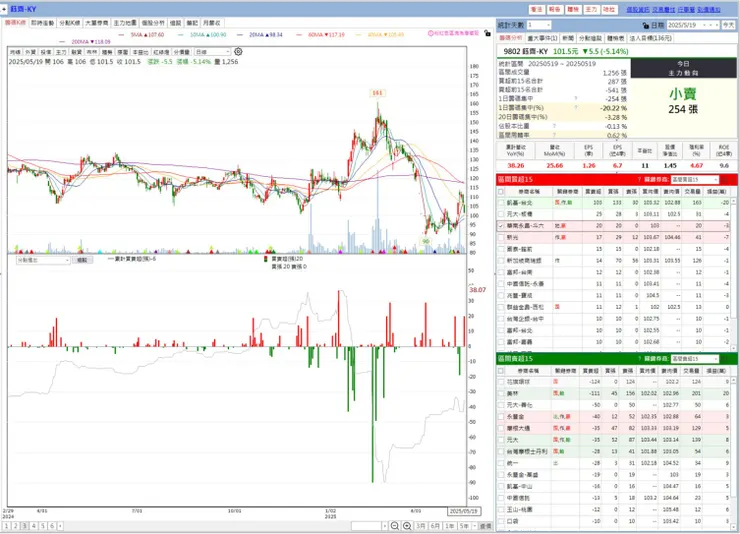740x534 pixels.
Task: Click the 買超15 table vertical scrollbar
Action: [x=734, y=274]
